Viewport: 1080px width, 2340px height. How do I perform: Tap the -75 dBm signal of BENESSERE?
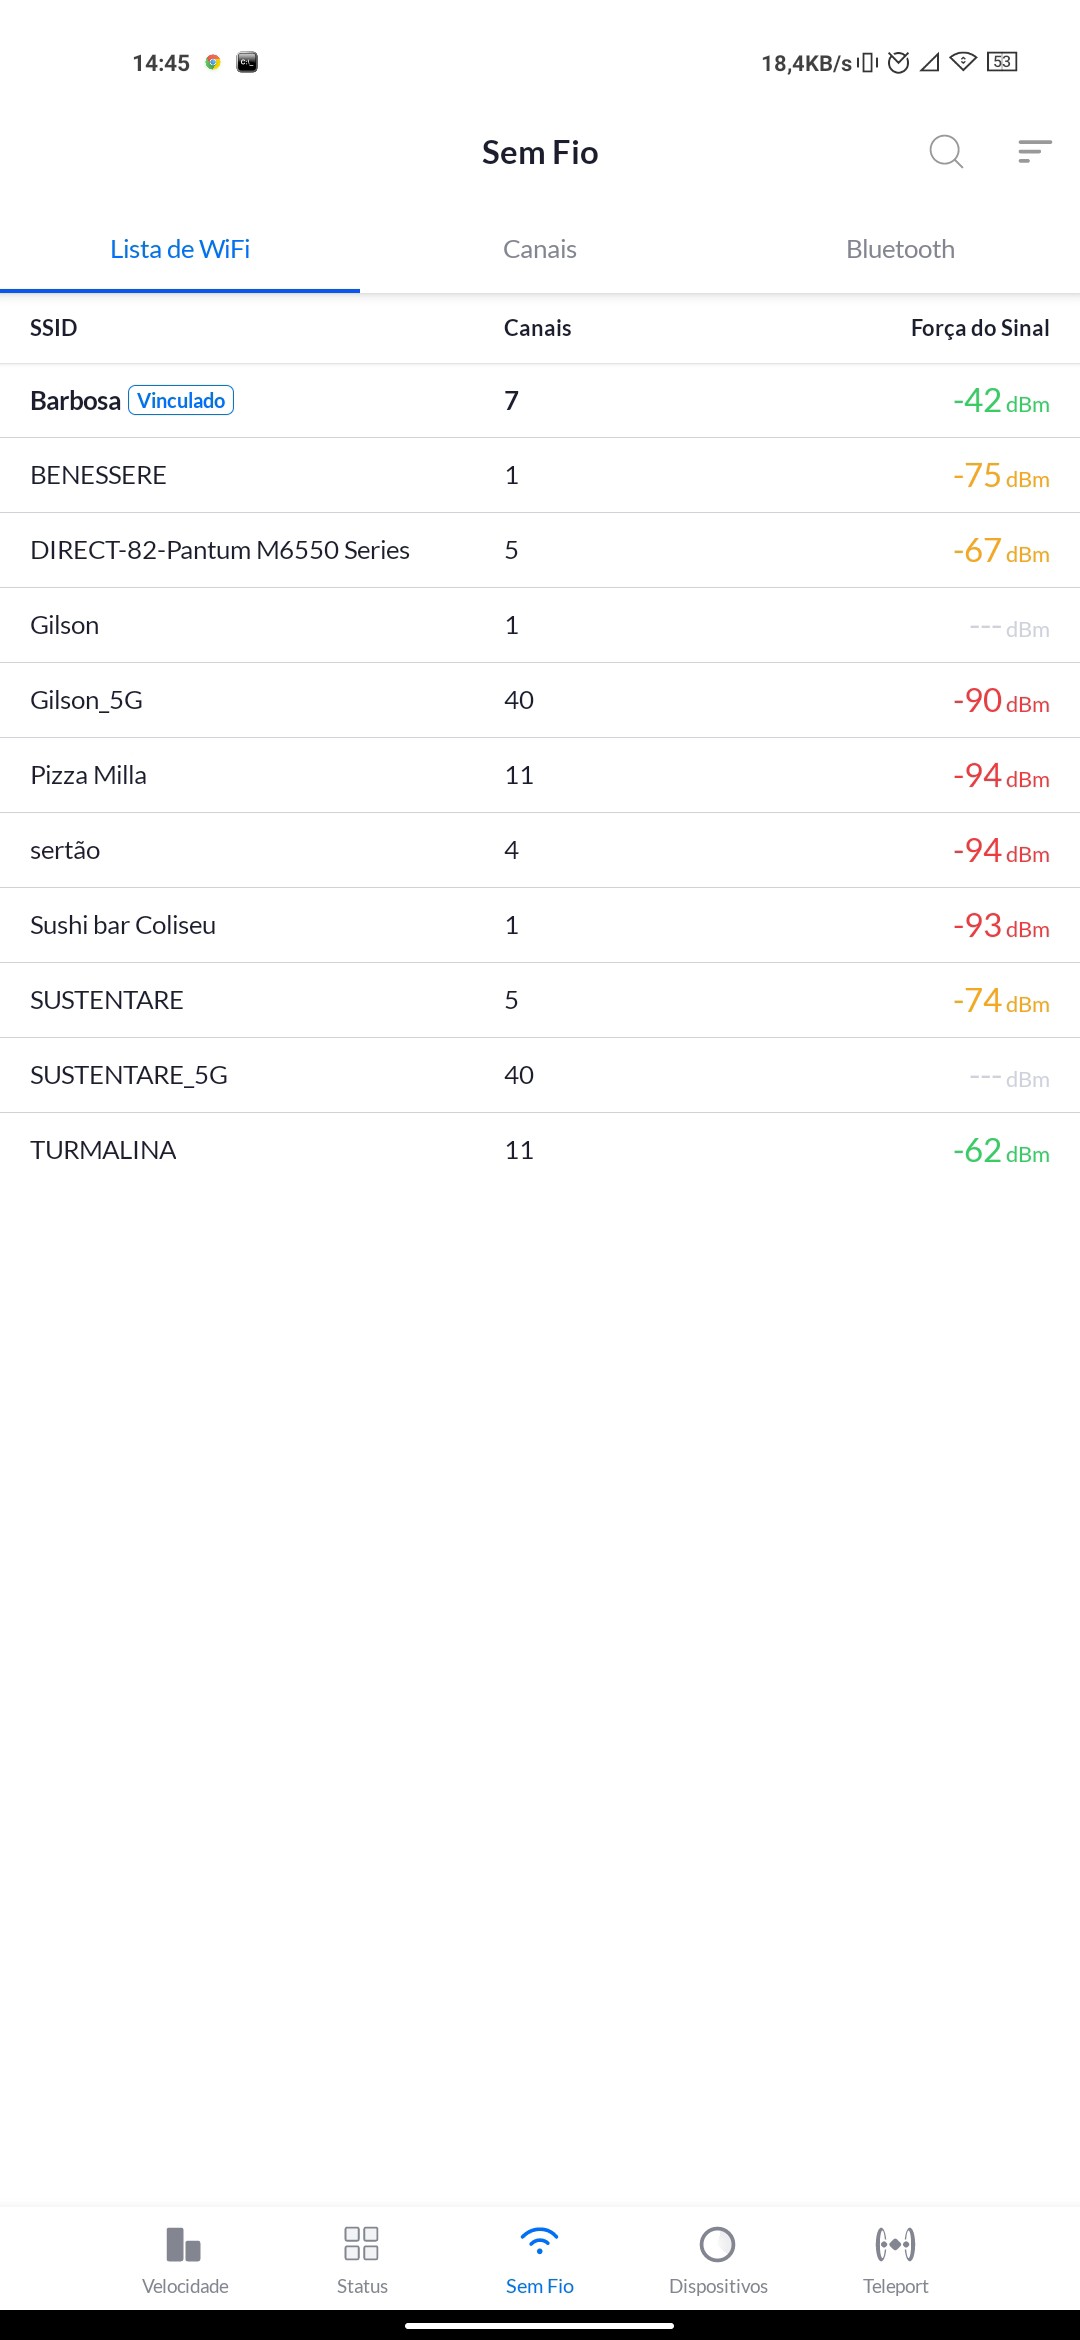tap(1000, 476)
